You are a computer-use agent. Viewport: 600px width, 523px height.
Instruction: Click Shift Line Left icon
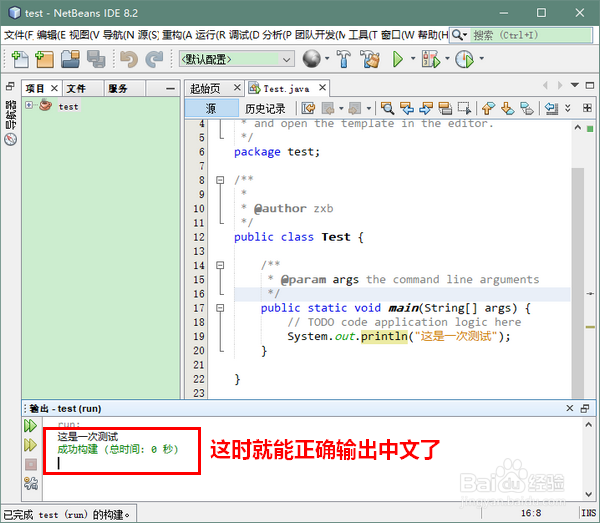[551, 109]
